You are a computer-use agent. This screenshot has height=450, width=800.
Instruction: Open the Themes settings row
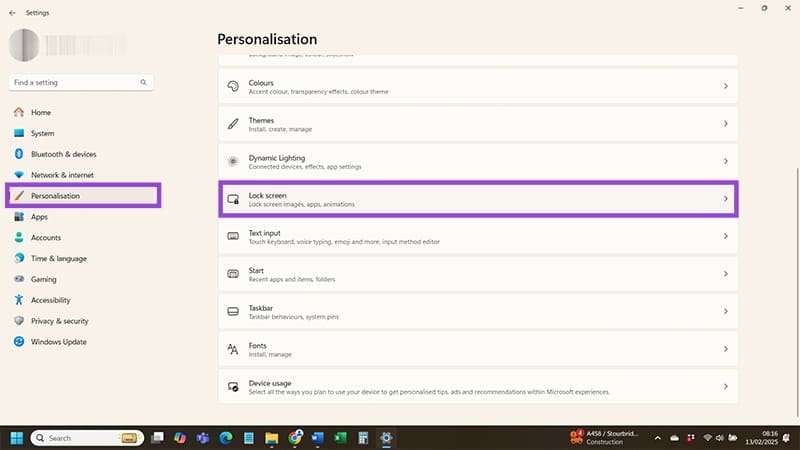click(x=477, y=124)
